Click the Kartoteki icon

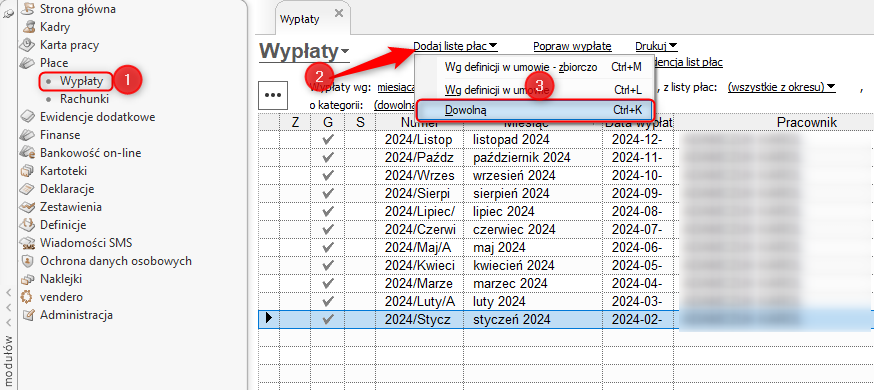[27, 170]
